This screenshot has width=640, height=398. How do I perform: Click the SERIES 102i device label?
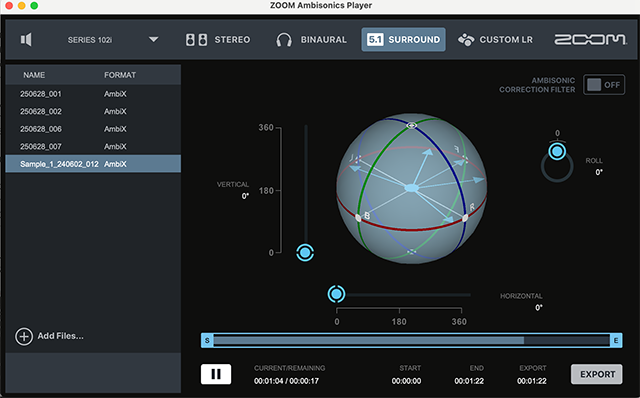(x=90, y=40)
